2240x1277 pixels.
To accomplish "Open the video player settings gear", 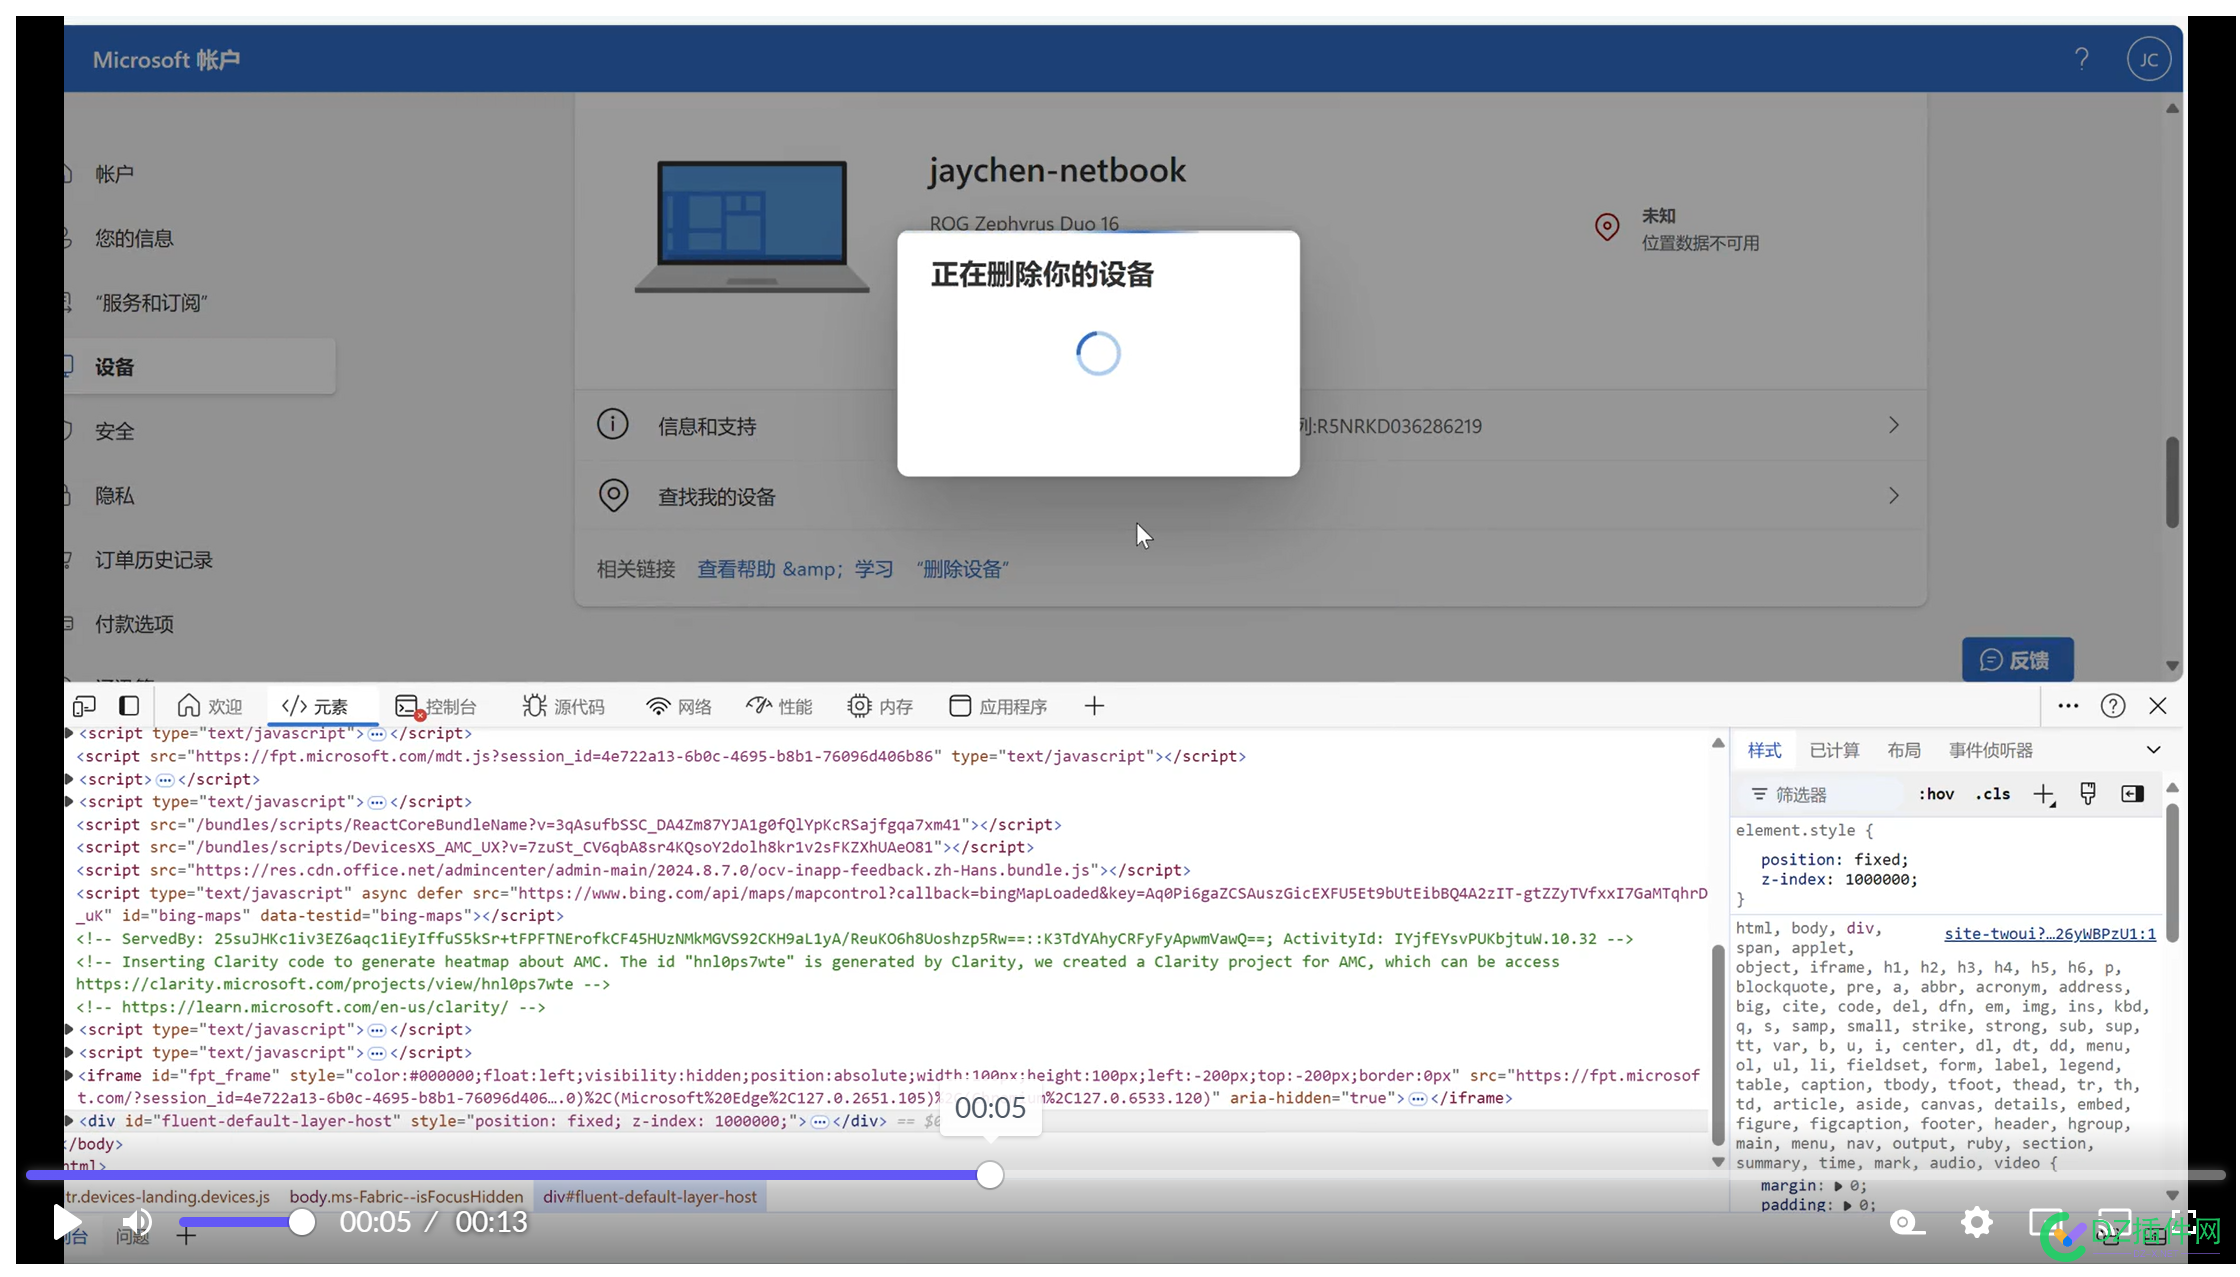I will pyautogui.click(x=1976, y=1222).
